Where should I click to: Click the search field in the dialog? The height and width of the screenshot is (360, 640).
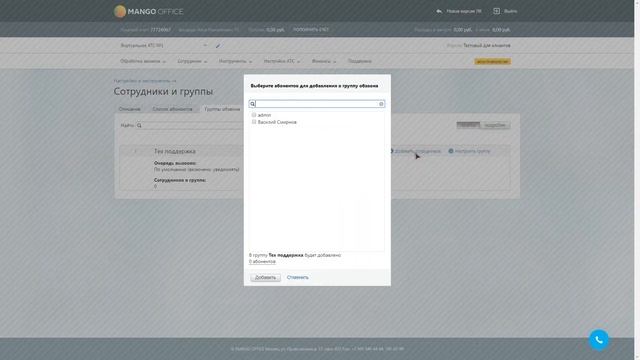click(317, 104)
